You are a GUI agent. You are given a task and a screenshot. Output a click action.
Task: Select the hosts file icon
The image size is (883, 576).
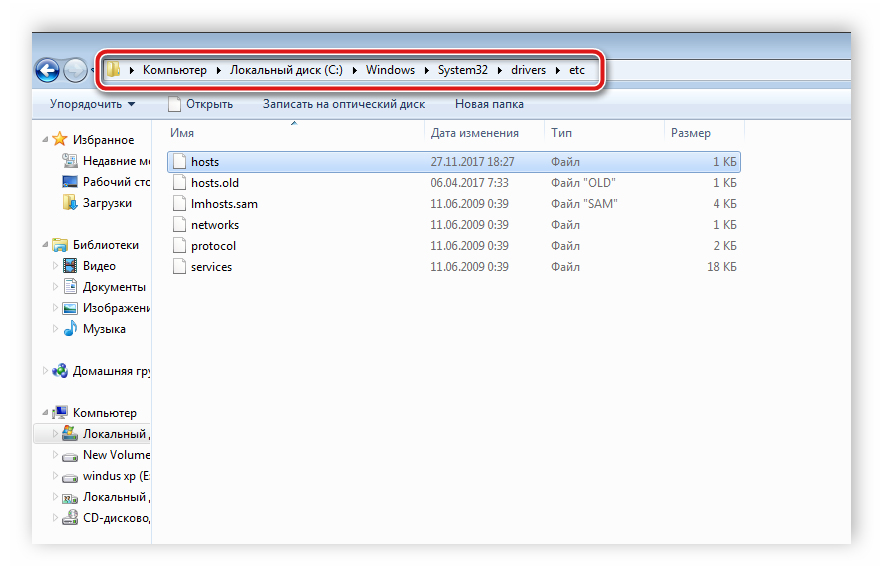[178, 162]
